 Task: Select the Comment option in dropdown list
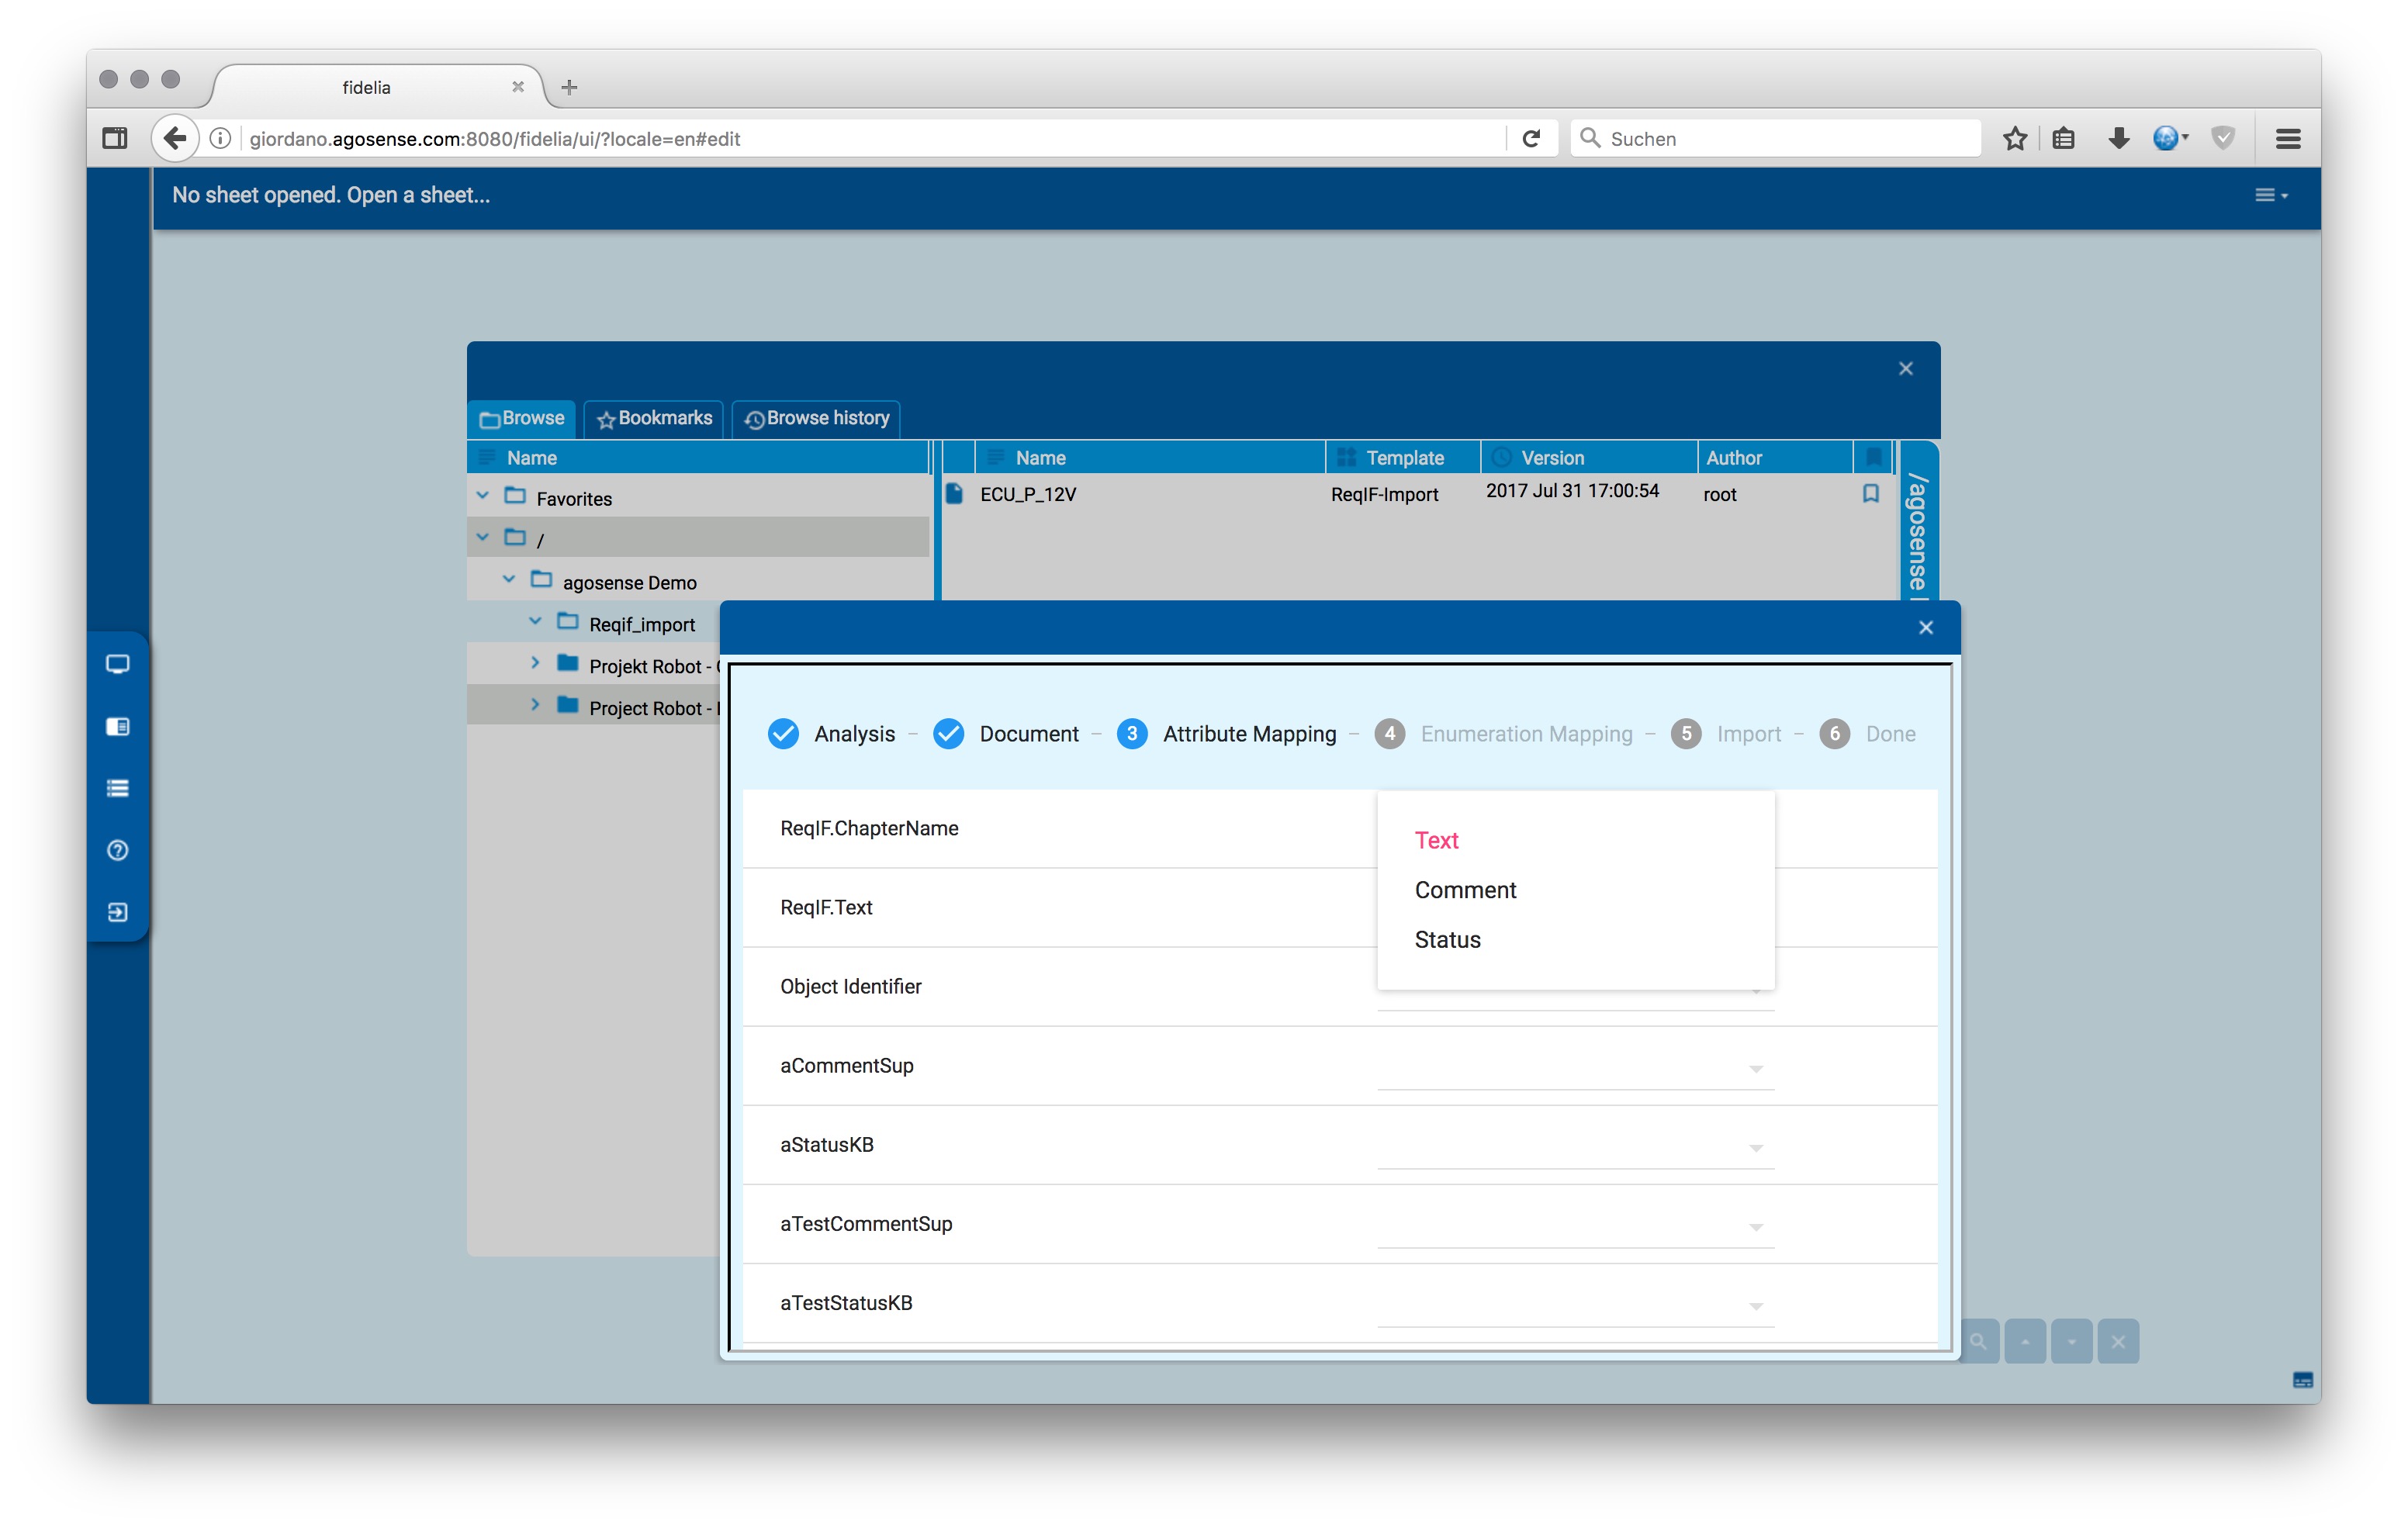1465,890
